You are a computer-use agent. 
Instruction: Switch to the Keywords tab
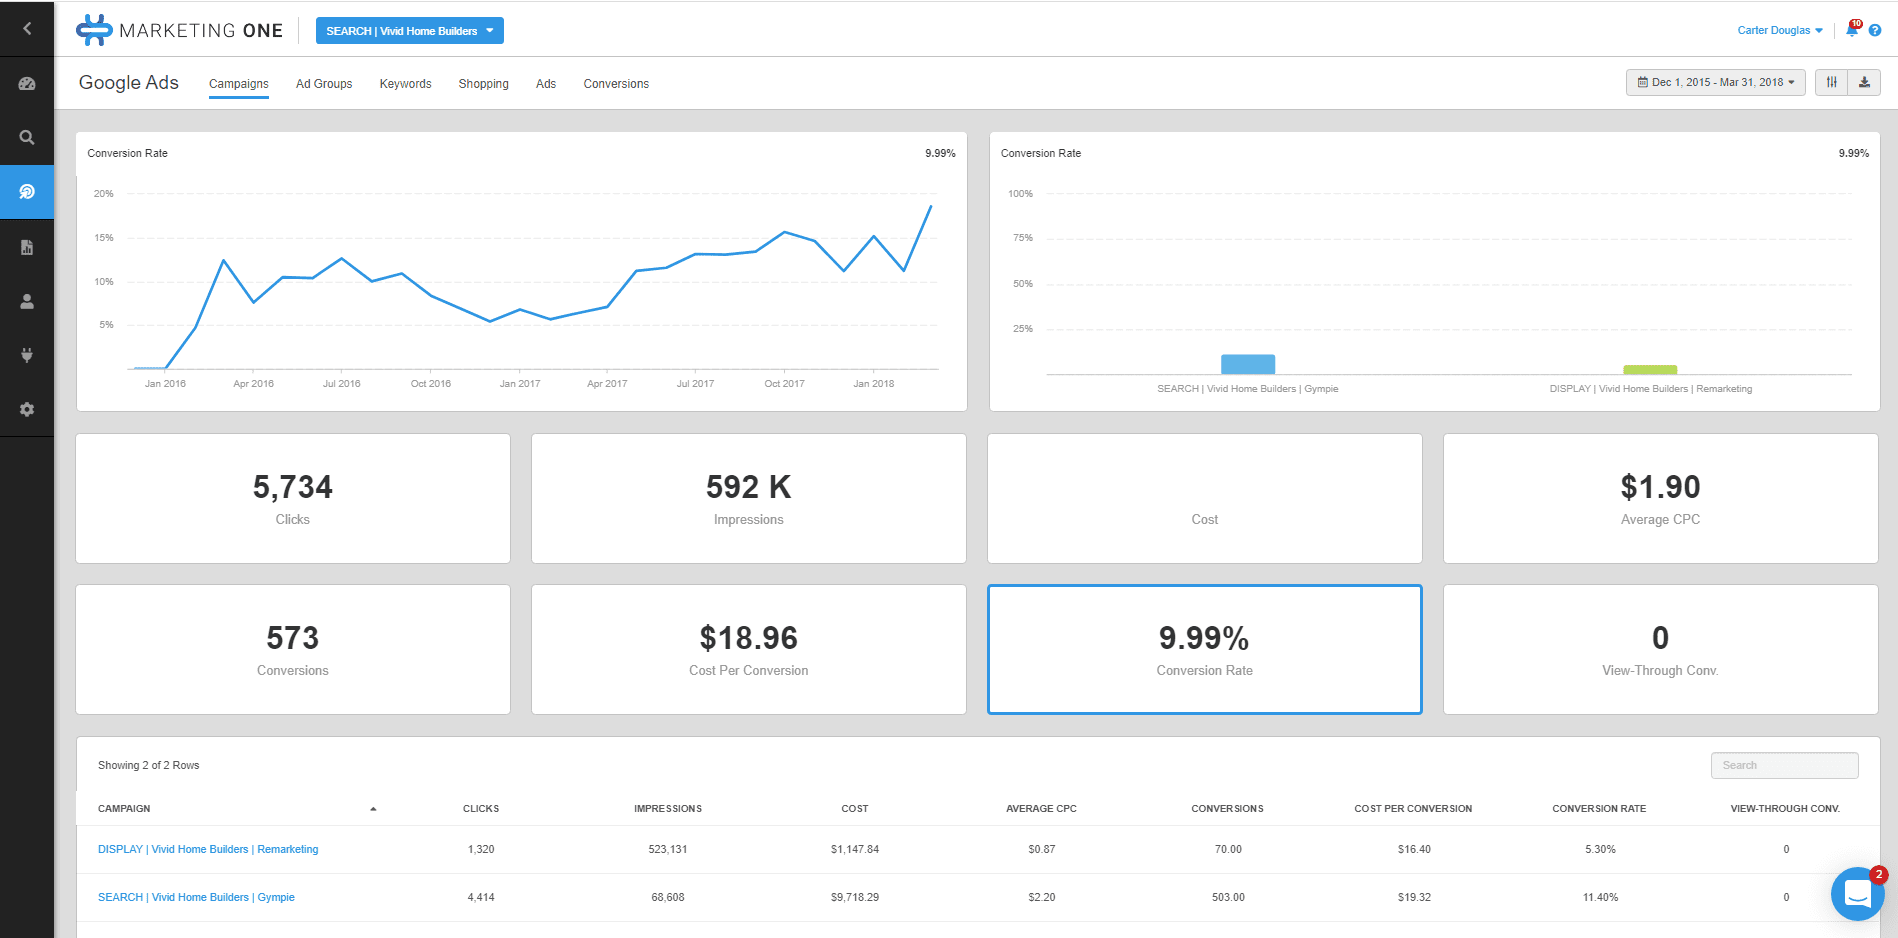click(405, 84)
